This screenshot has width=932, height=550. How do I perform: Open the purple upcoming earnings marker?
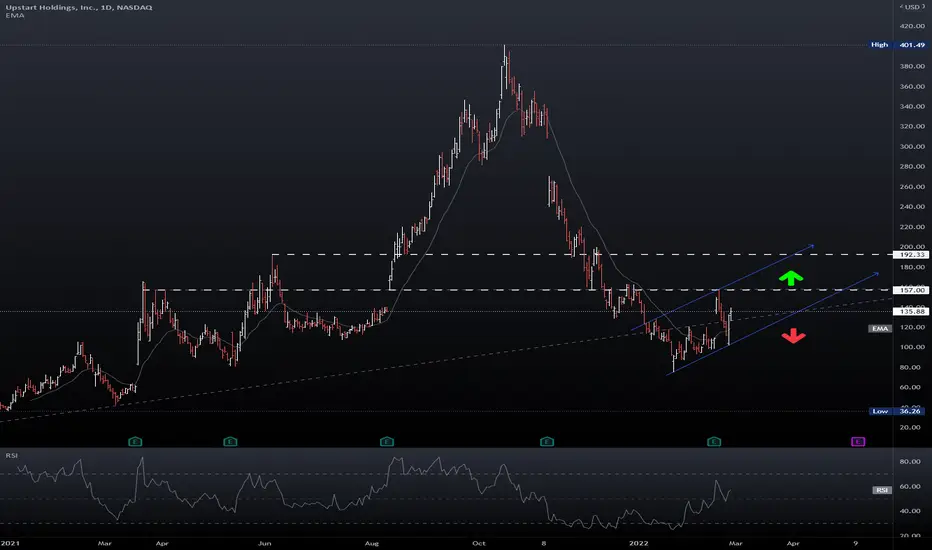point(858,441)
